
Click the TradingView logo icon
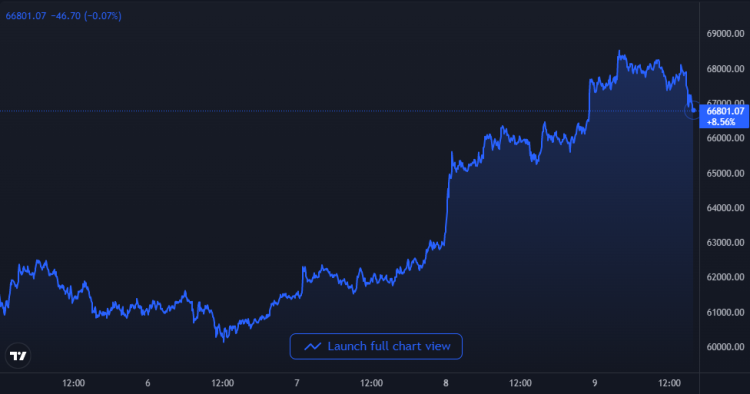click(x=18, y=356)
